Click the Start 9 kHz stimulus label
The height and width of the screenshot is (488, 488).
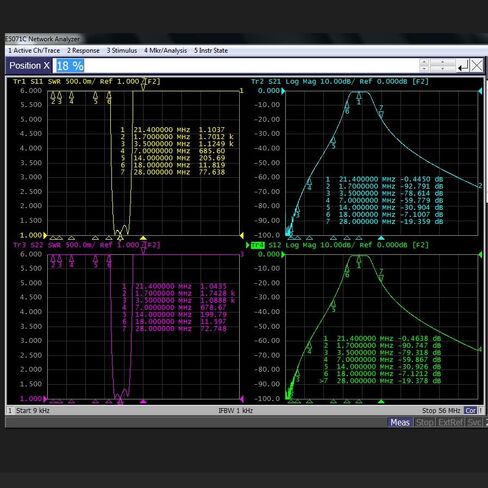pyautogui.click(x=33, y=411)
